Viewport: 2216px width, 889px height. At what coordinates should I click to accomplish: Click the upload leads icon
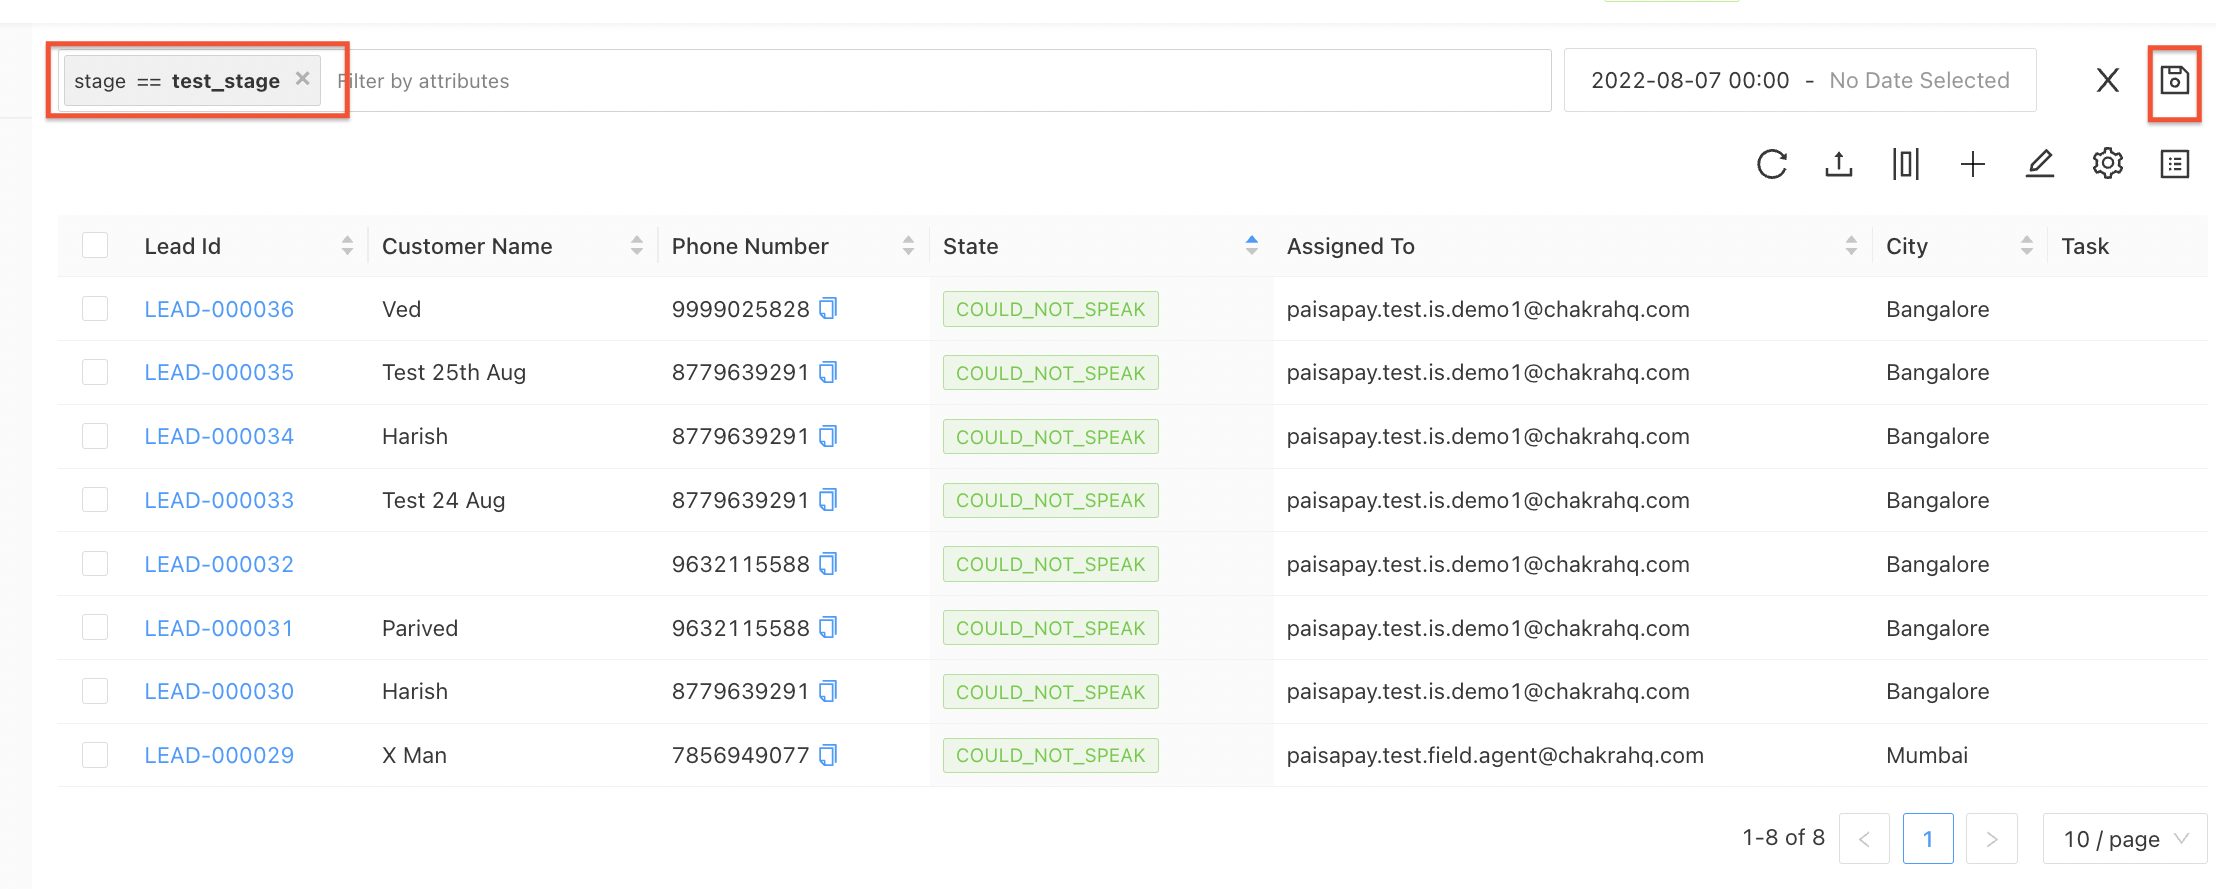(1838, 164)
